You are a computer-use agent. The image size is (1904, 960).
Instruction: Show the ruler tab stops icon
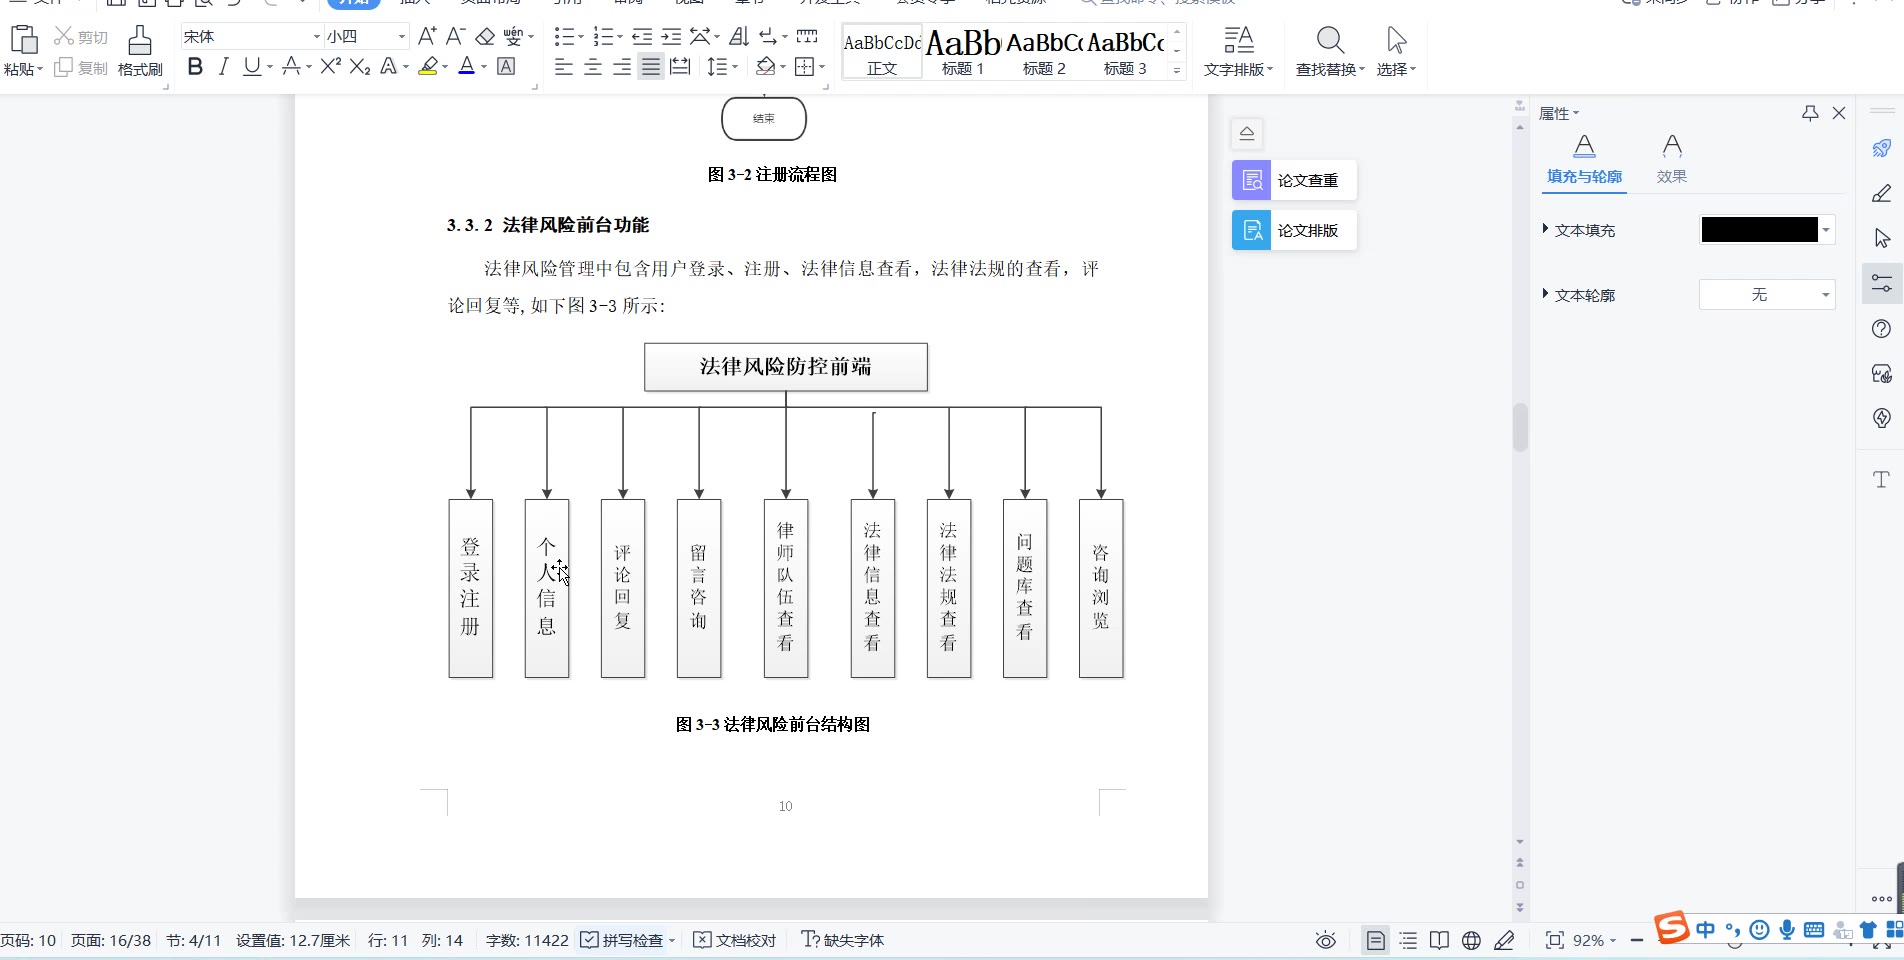click(x=807, y=36)
